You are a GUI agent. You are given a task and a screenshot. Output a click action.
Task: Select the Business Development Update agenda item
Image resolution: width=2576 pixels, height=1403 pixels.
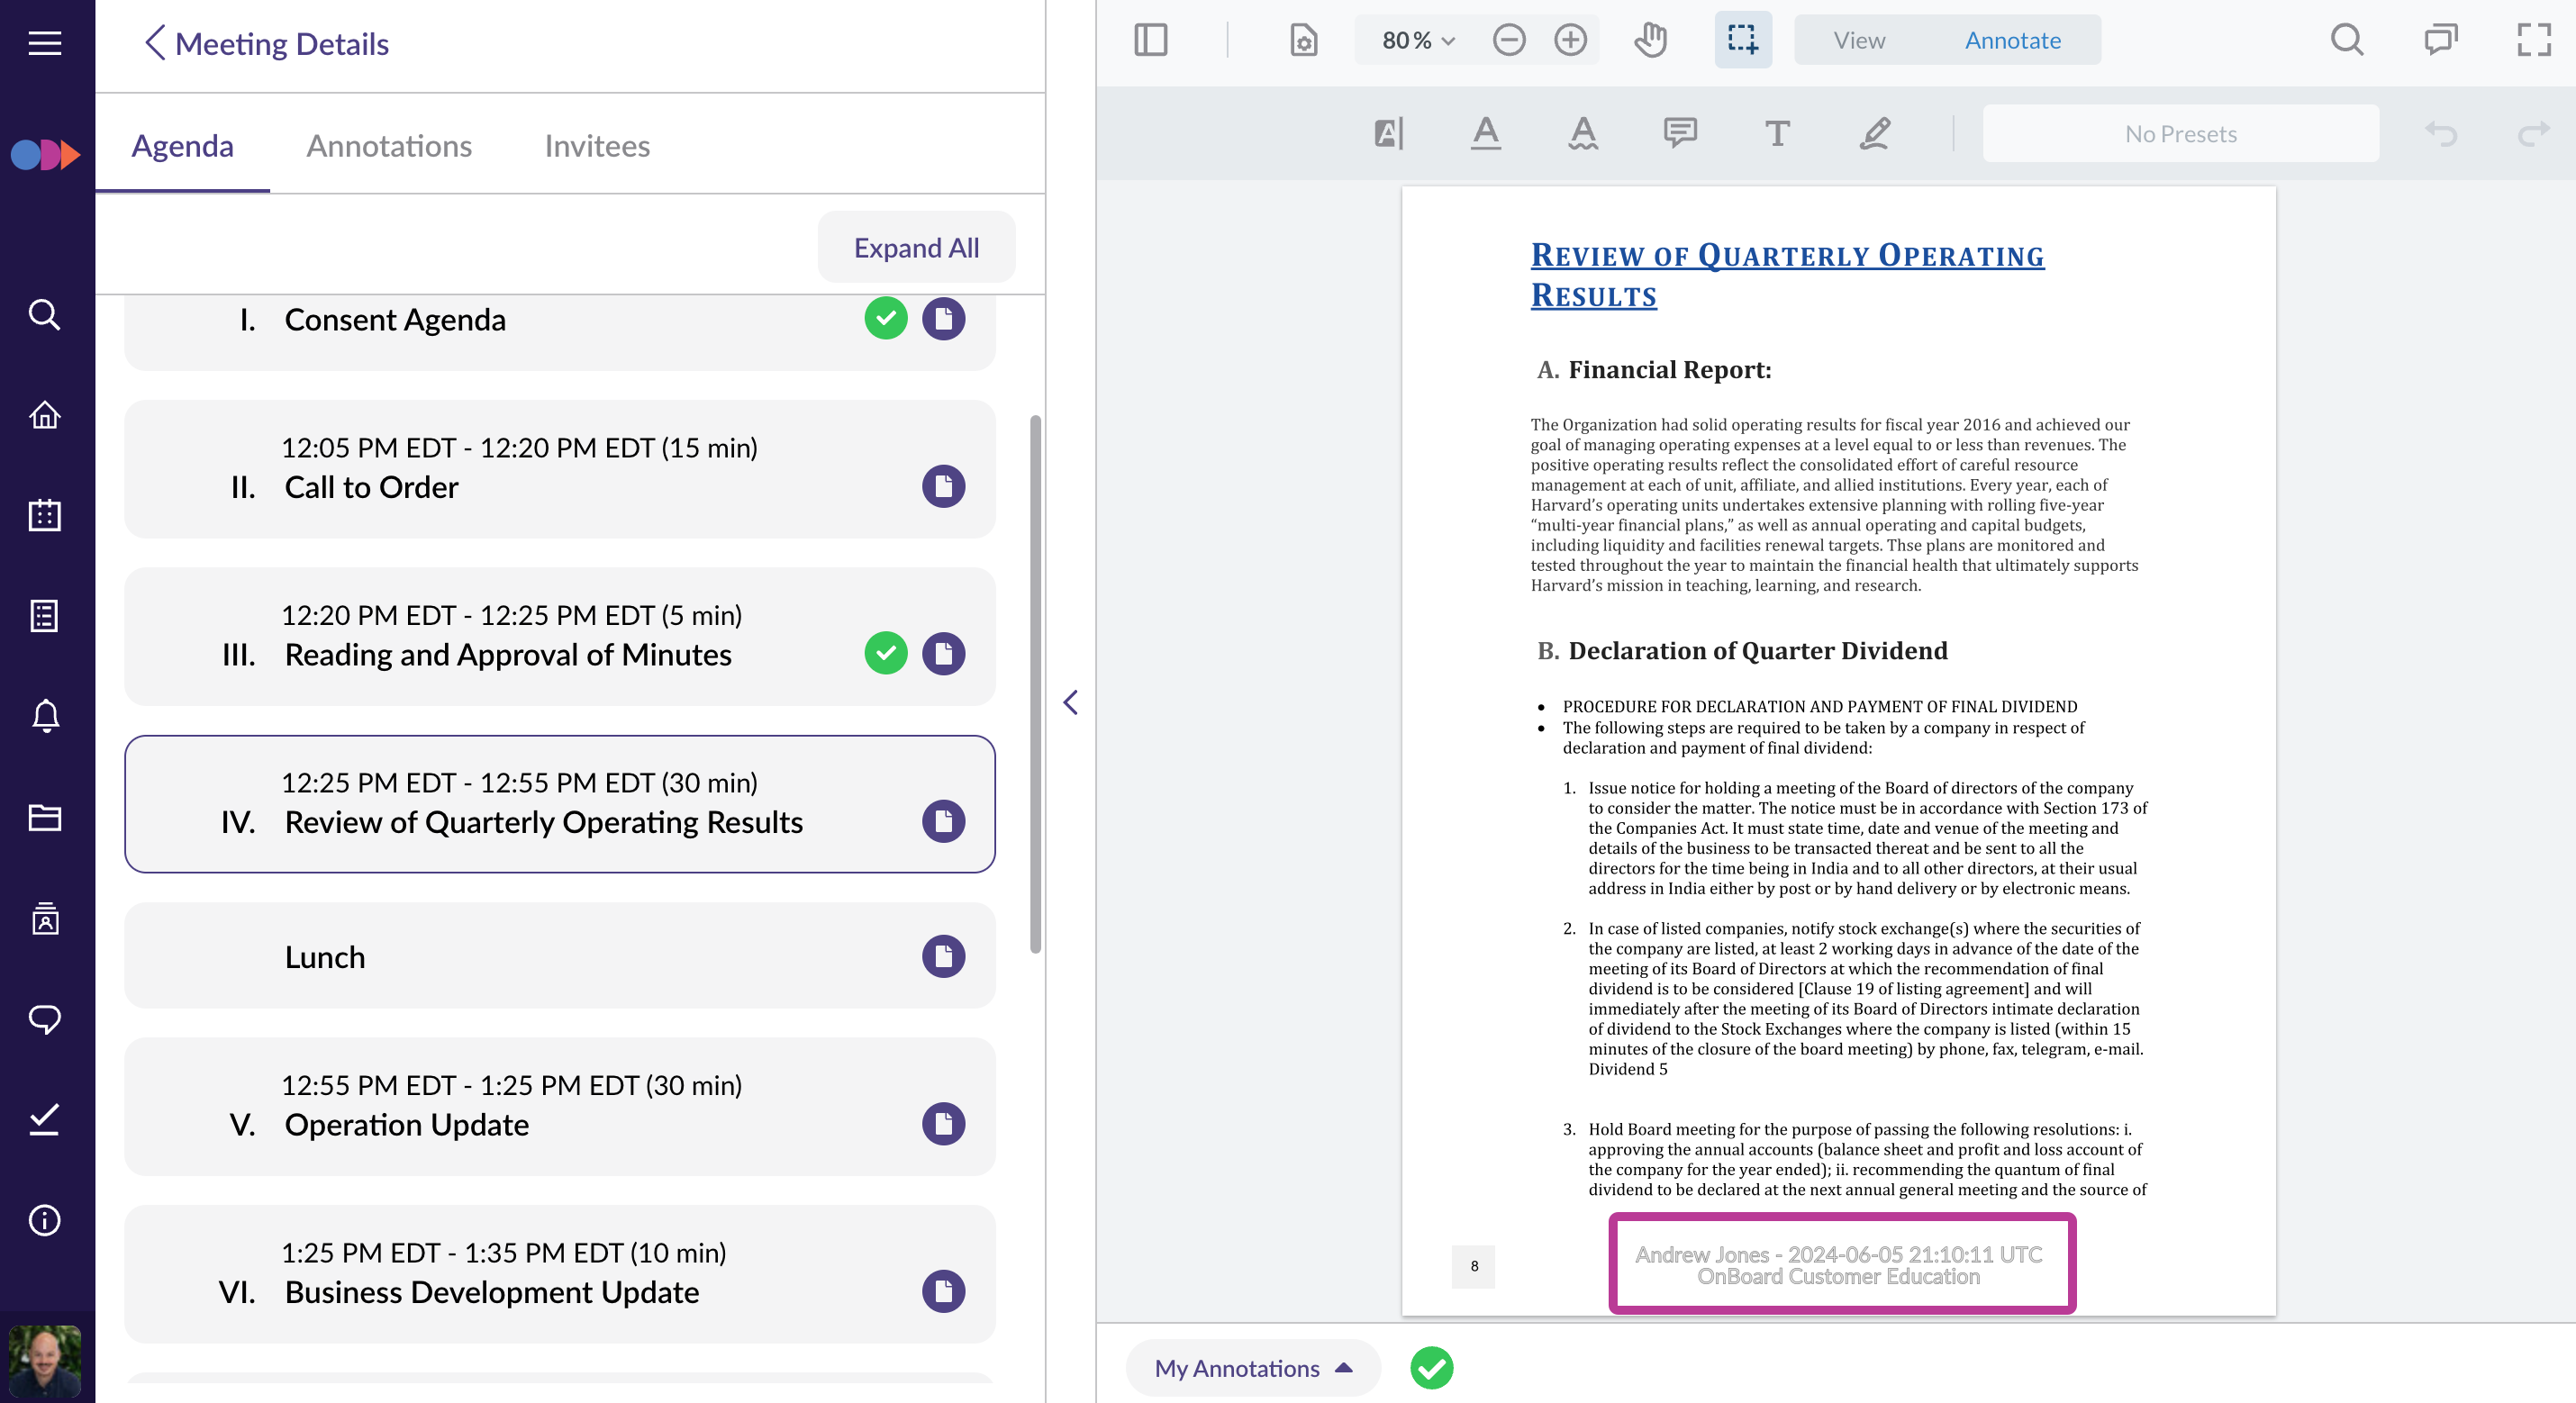pyautogui.click(x=560, y=1274)
